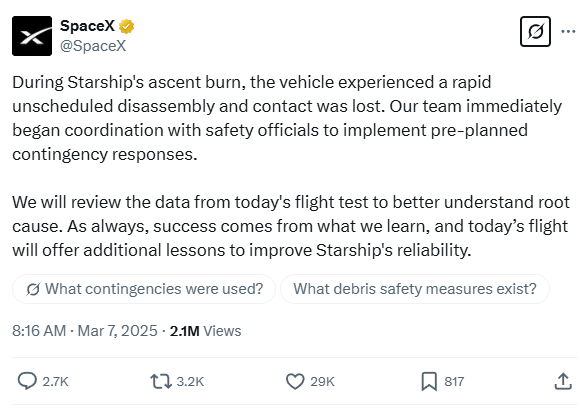Click the 29K likes count

[322, 381]
